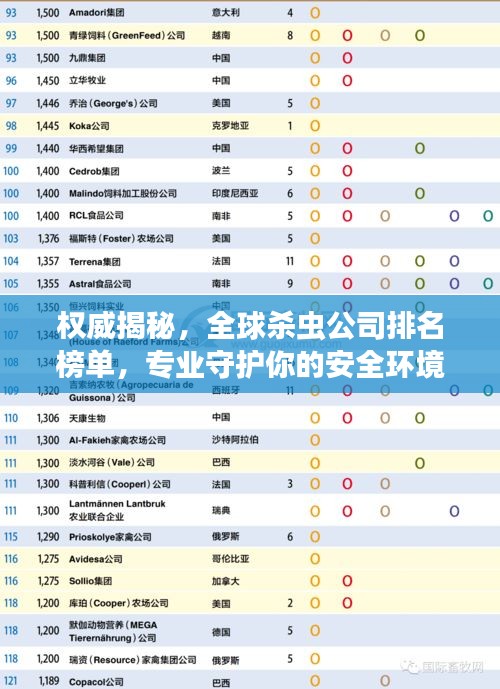Click the rank number 98
This screenshot has width=500, height=689.
point(11,126)
